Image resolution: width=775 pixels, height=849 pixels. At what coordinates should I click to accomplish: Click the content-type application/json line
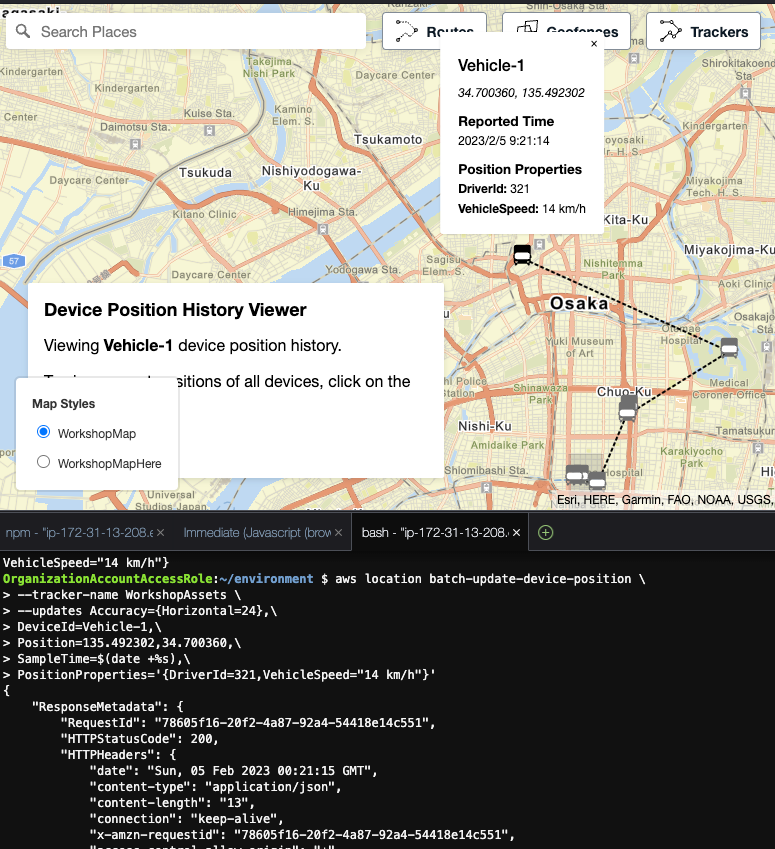[216, 787]
